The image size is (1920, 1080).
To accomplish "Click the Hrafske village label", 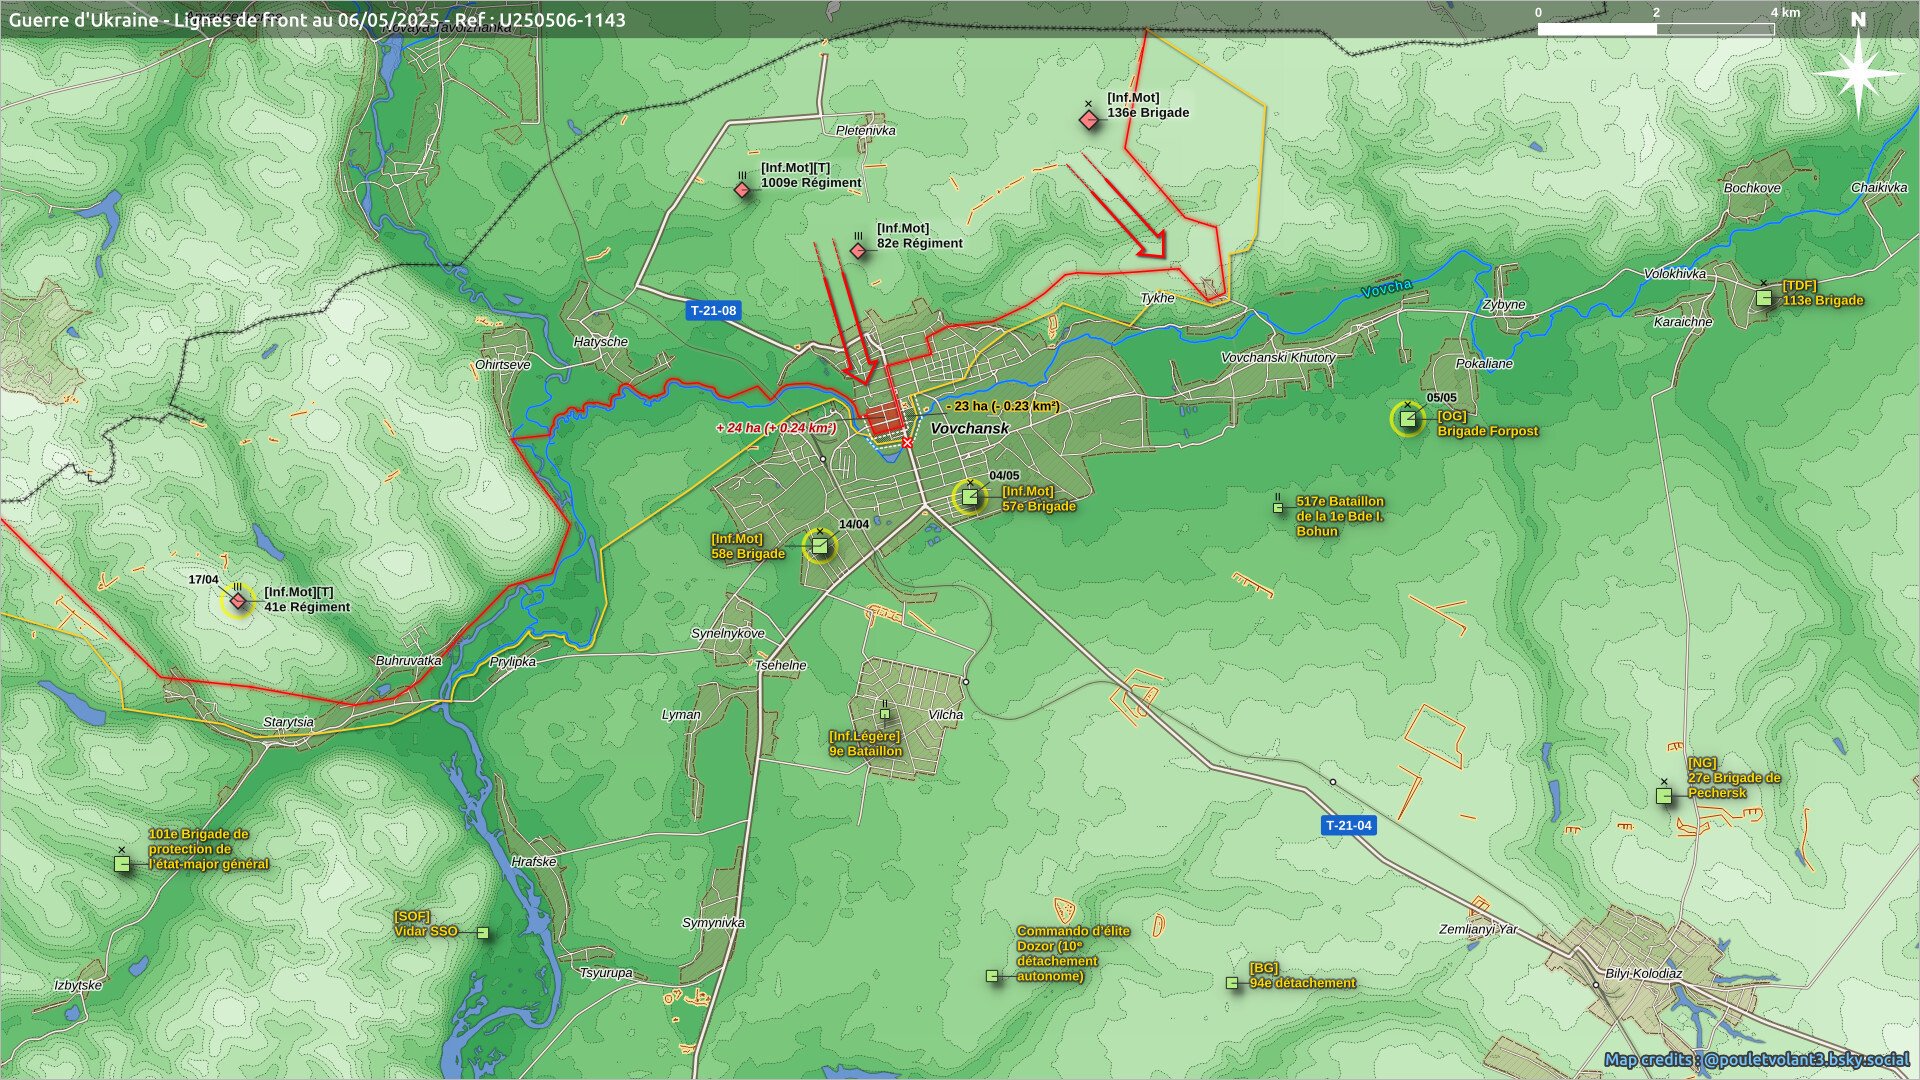I will pos(534,862).
